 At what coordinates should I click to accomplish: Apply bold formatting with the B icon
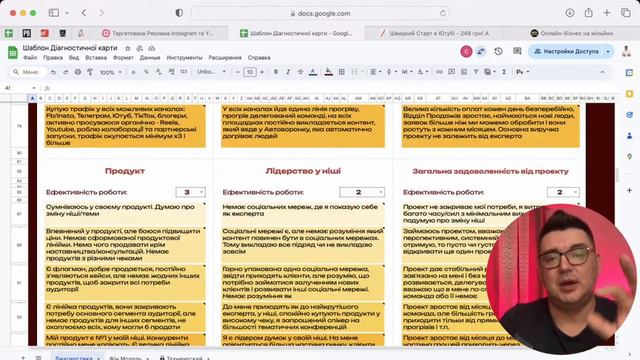276,72
